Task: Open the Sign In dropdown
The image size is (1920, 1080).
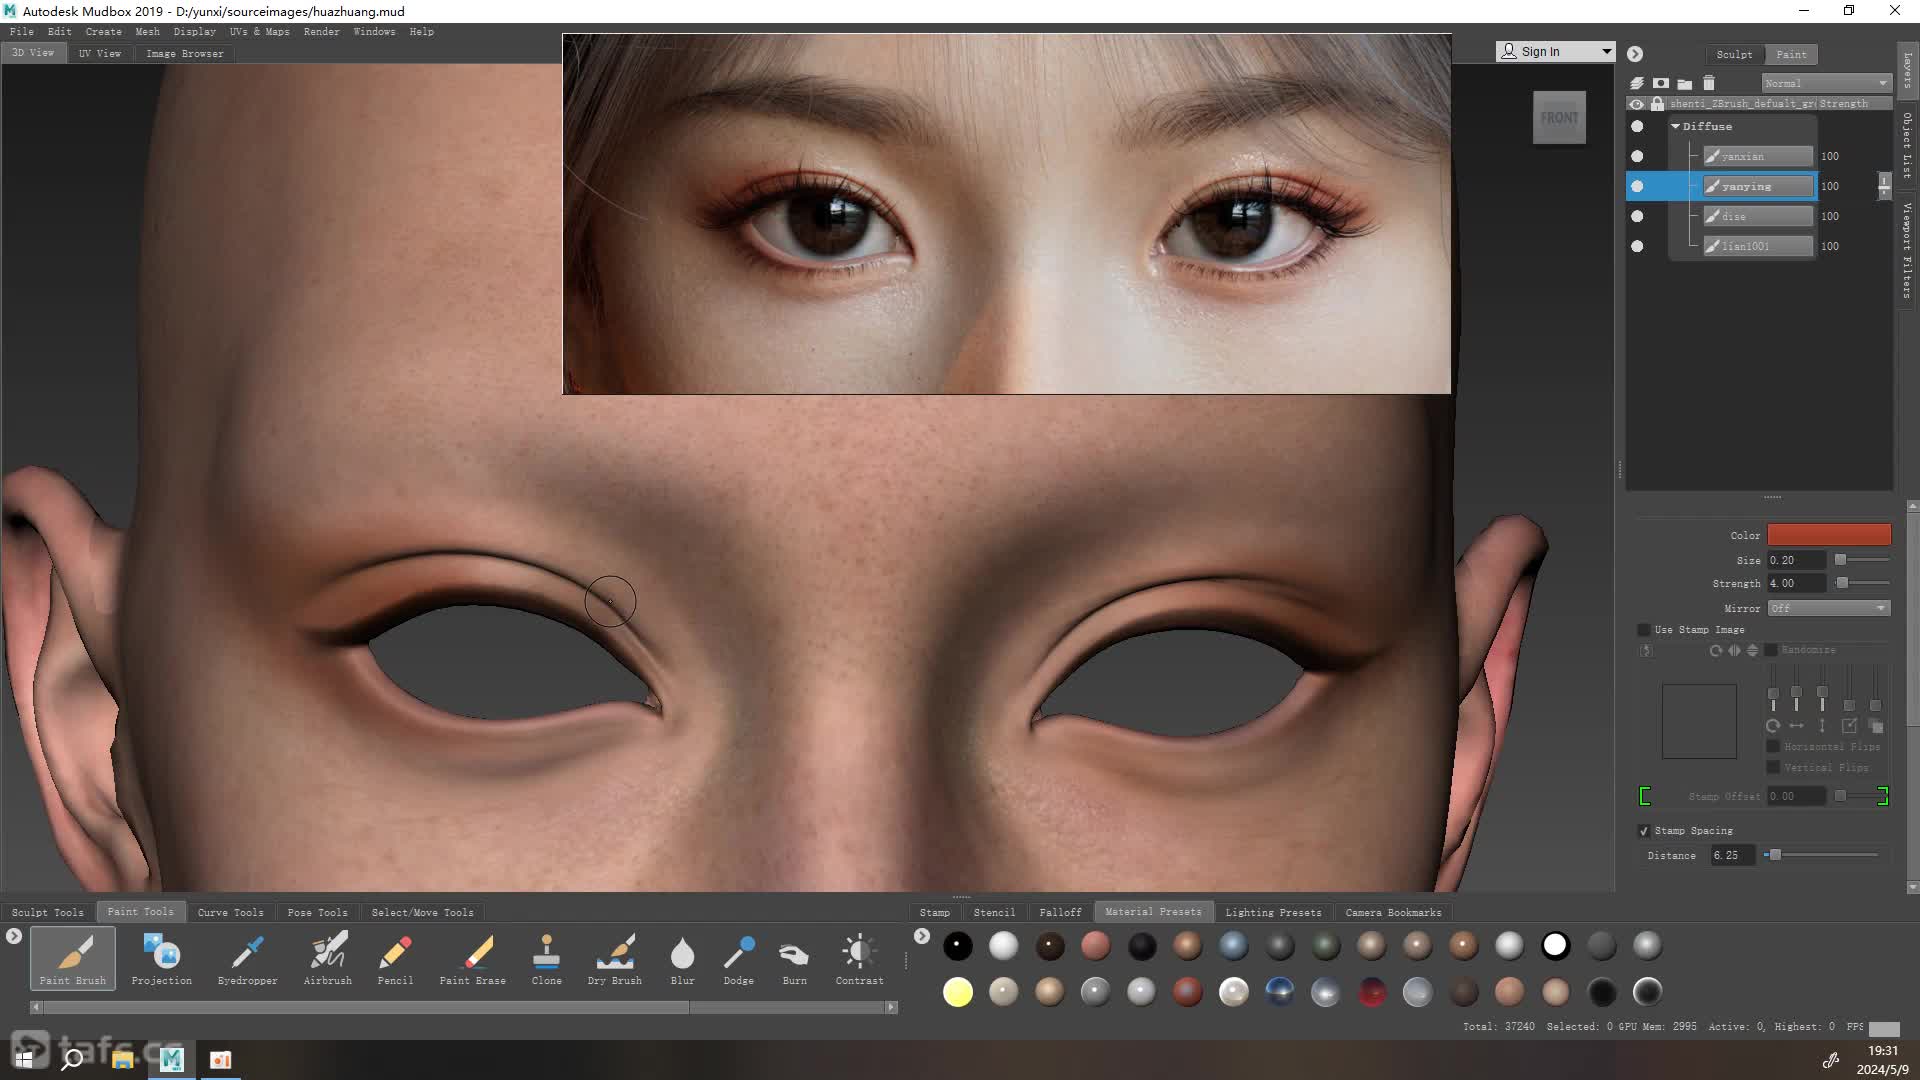Action: coord(1555,51)
